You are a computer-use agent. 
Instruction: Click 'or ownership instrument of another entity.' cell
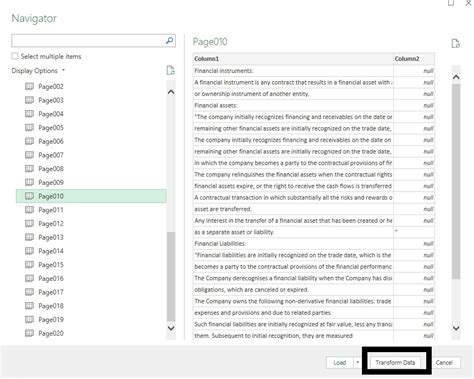(x=293, y=94)
